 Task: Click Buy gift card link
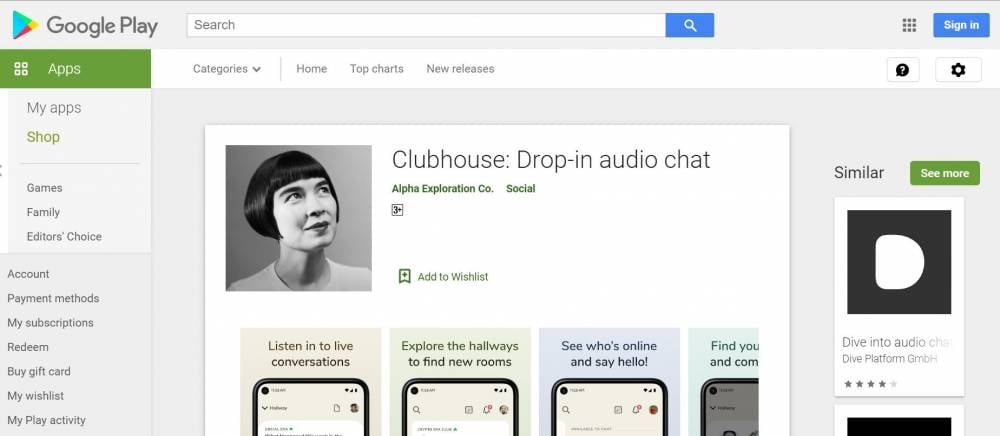pos(39,371)
